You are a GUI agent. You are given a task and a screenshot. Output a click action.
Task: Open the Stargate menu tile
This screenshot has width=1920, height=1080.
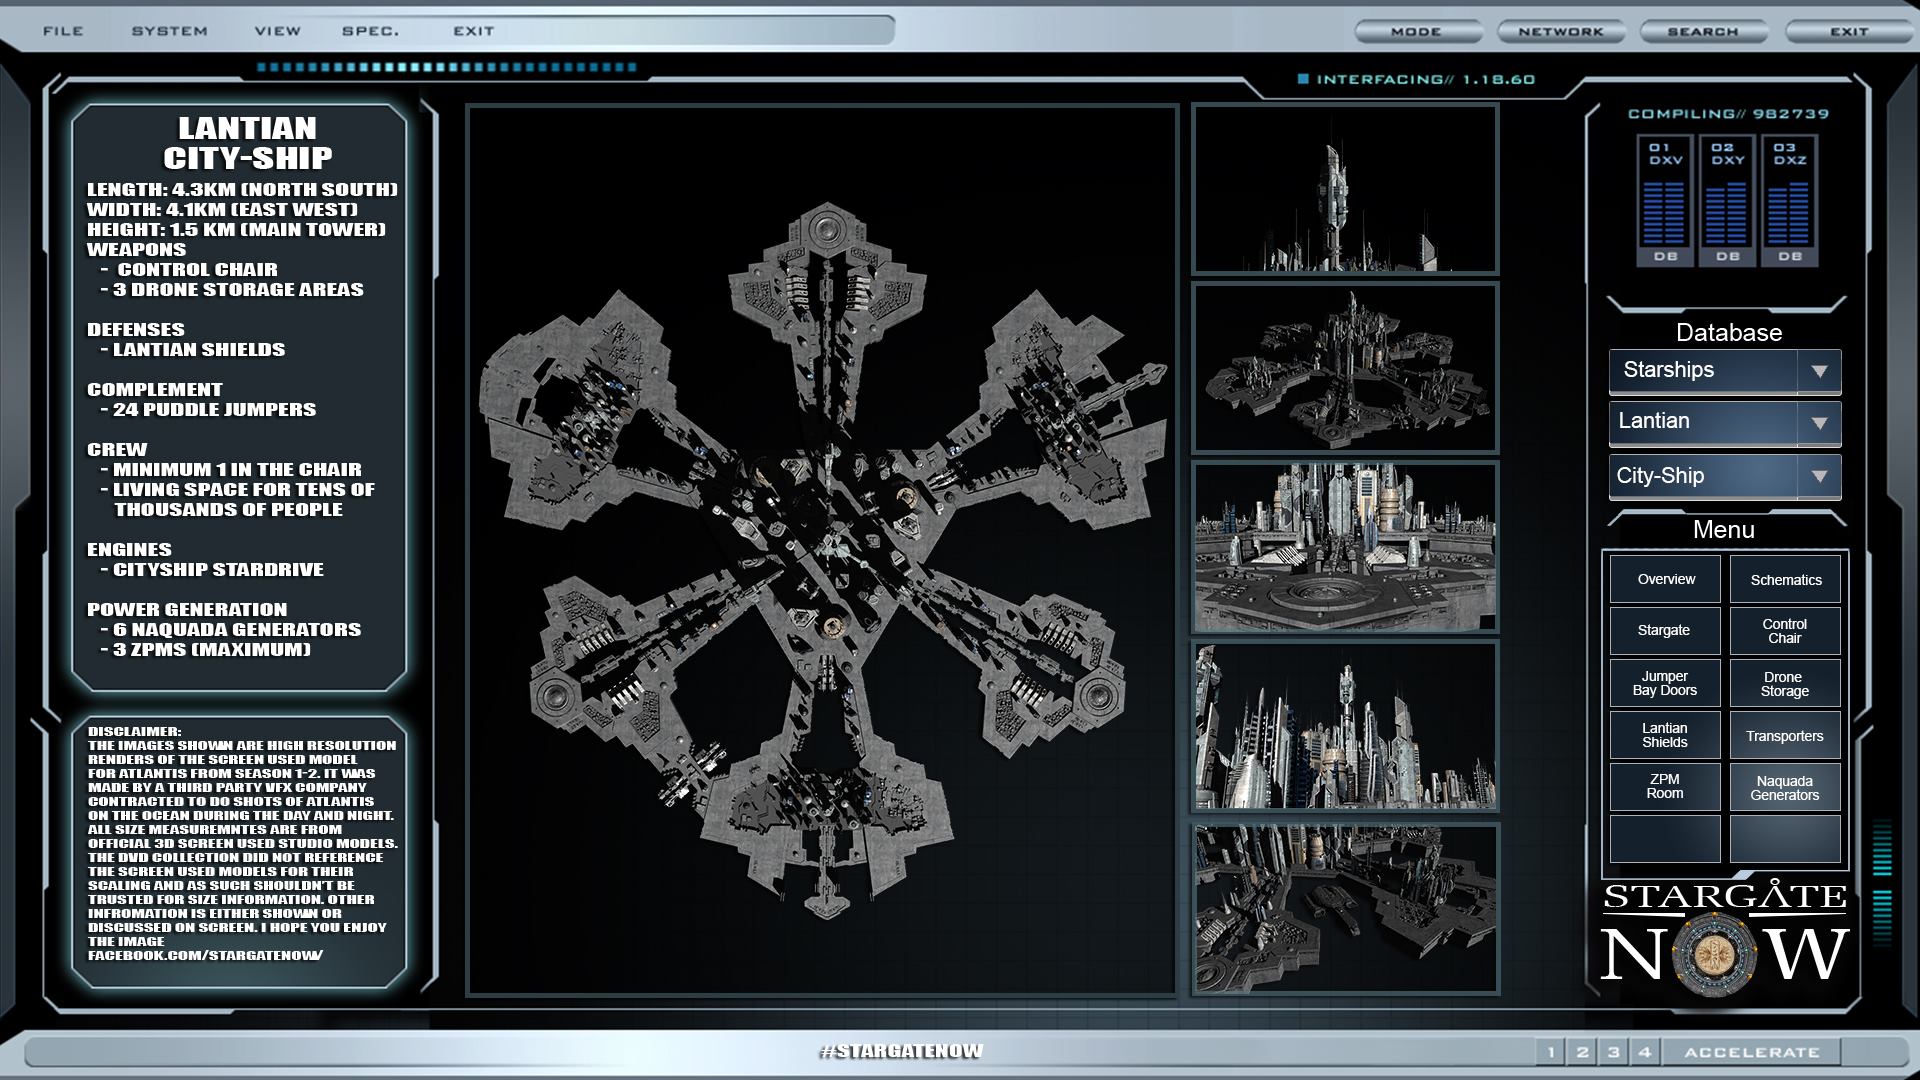point(1666,630)
